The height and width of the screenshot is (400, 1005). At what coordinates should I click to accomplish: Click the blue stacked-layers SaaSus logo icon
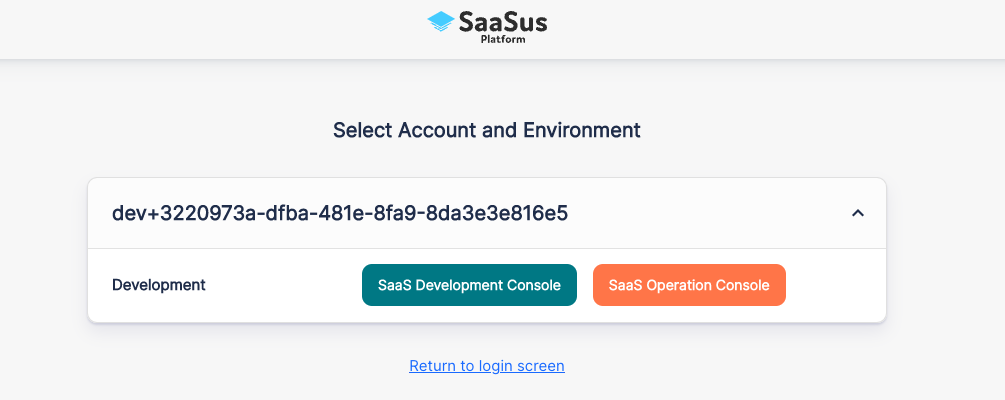[x=440, y=22]
